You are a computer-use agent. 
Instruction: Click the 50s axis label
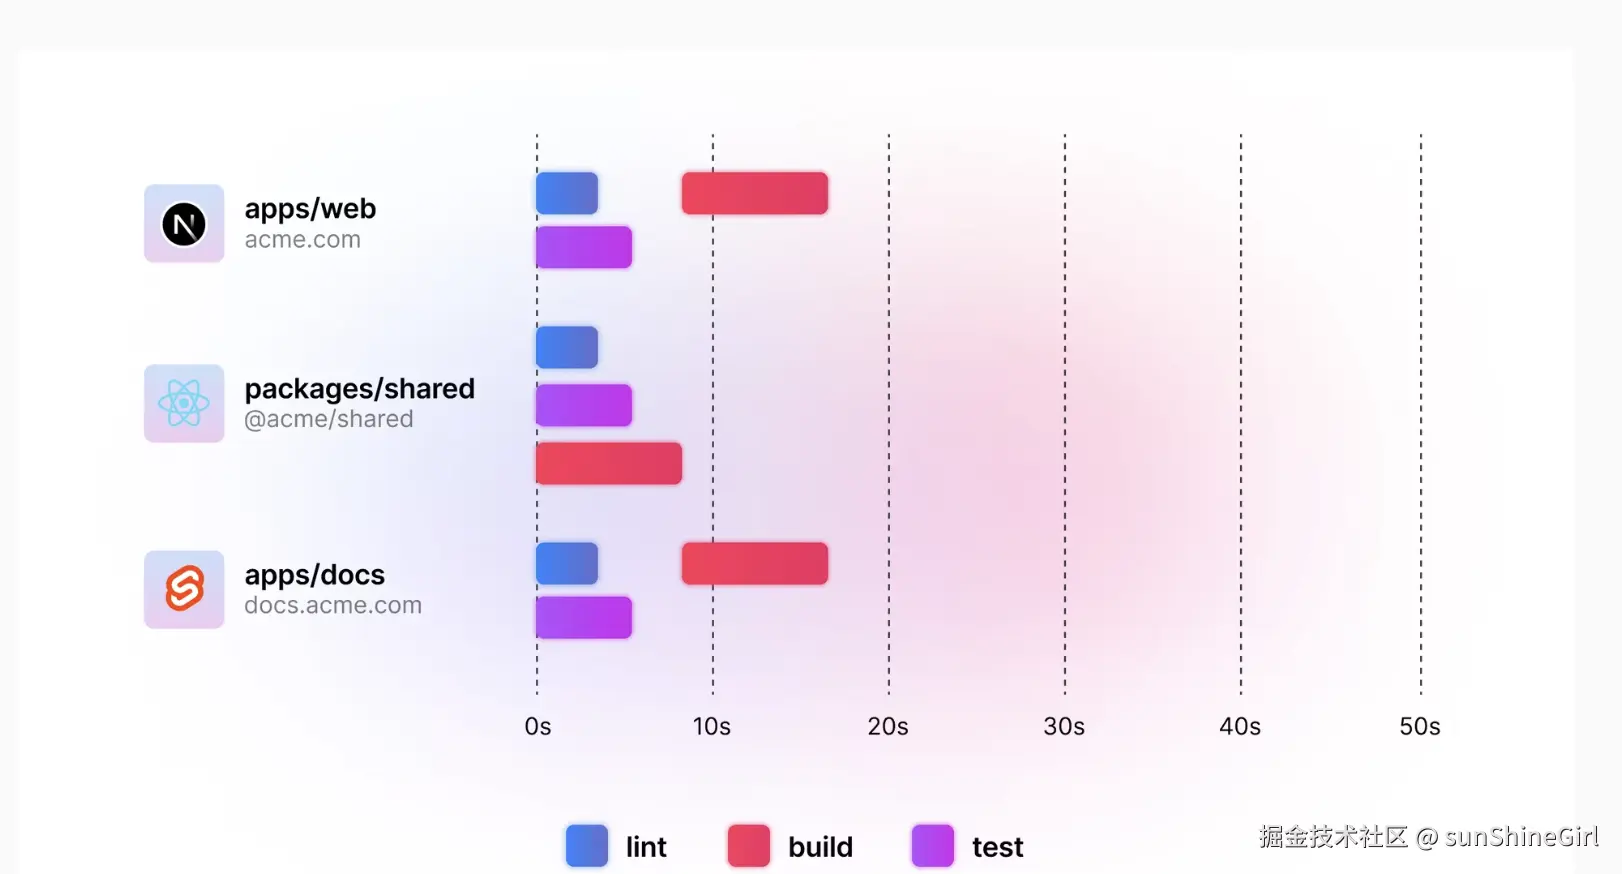click(1420, 727)
